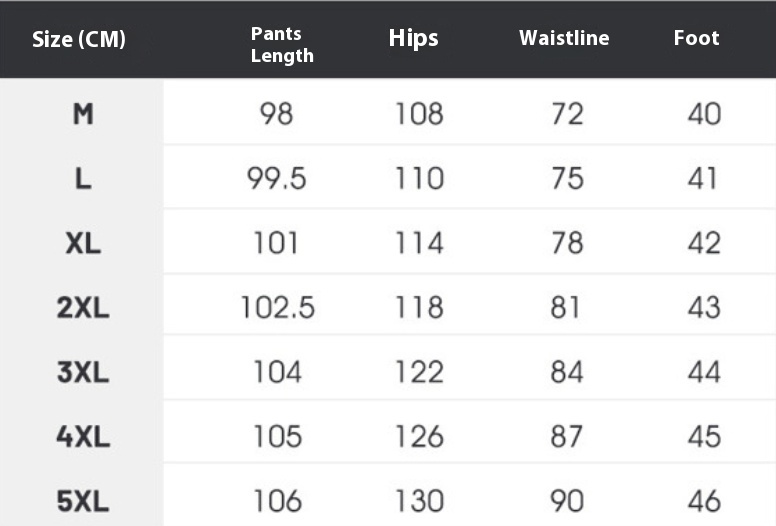
Task: Click the Size (CM) column header
Action: coord(79,39)
